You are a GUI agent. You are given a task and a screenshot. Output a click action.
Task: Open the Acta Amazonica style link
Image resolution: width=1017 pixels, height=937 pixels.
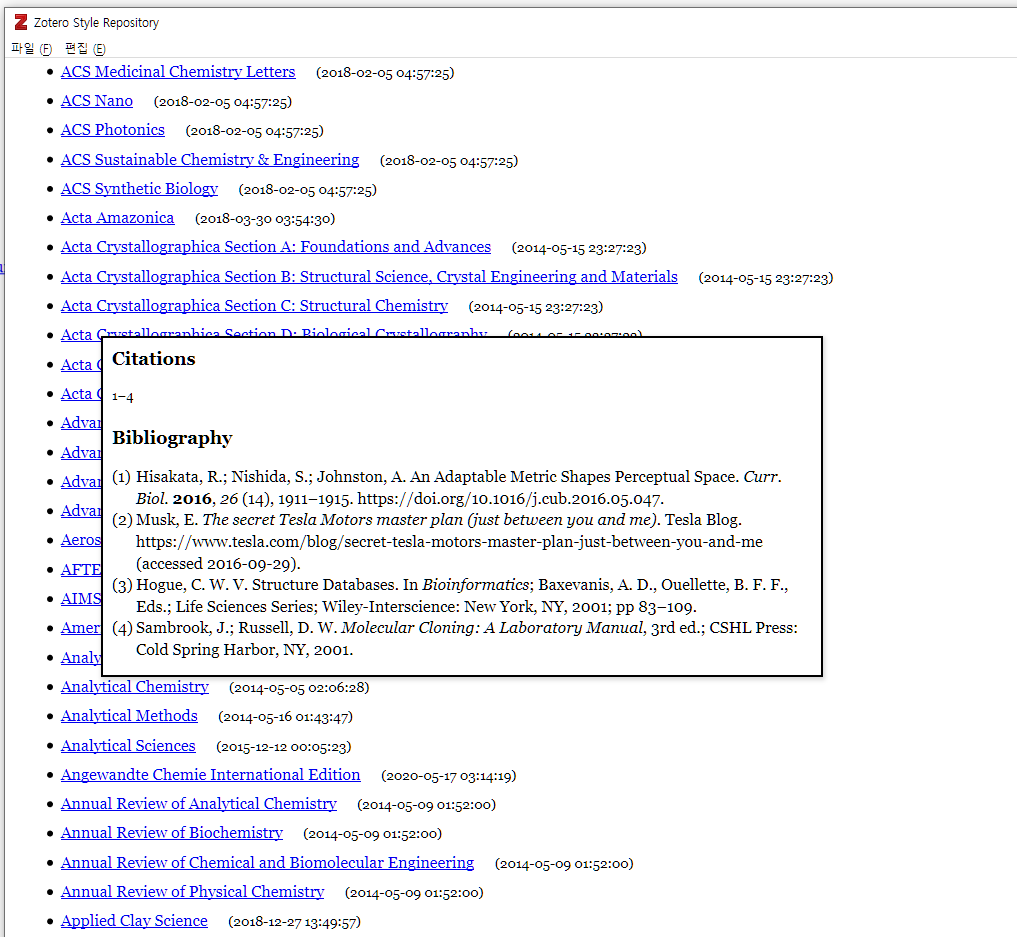pos(117,218)
